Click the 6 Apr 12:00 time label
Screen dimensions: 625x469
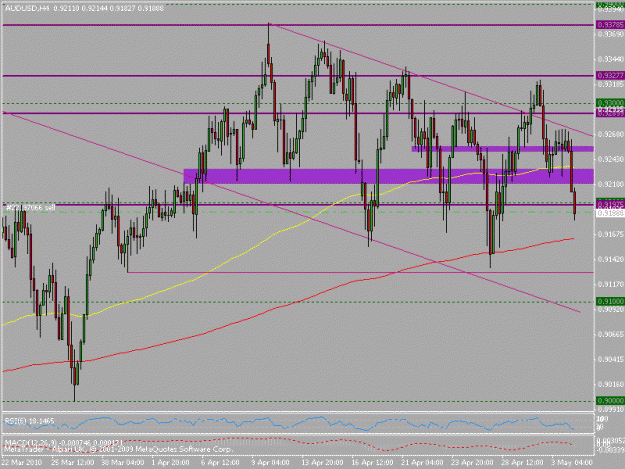click(220, 463)
